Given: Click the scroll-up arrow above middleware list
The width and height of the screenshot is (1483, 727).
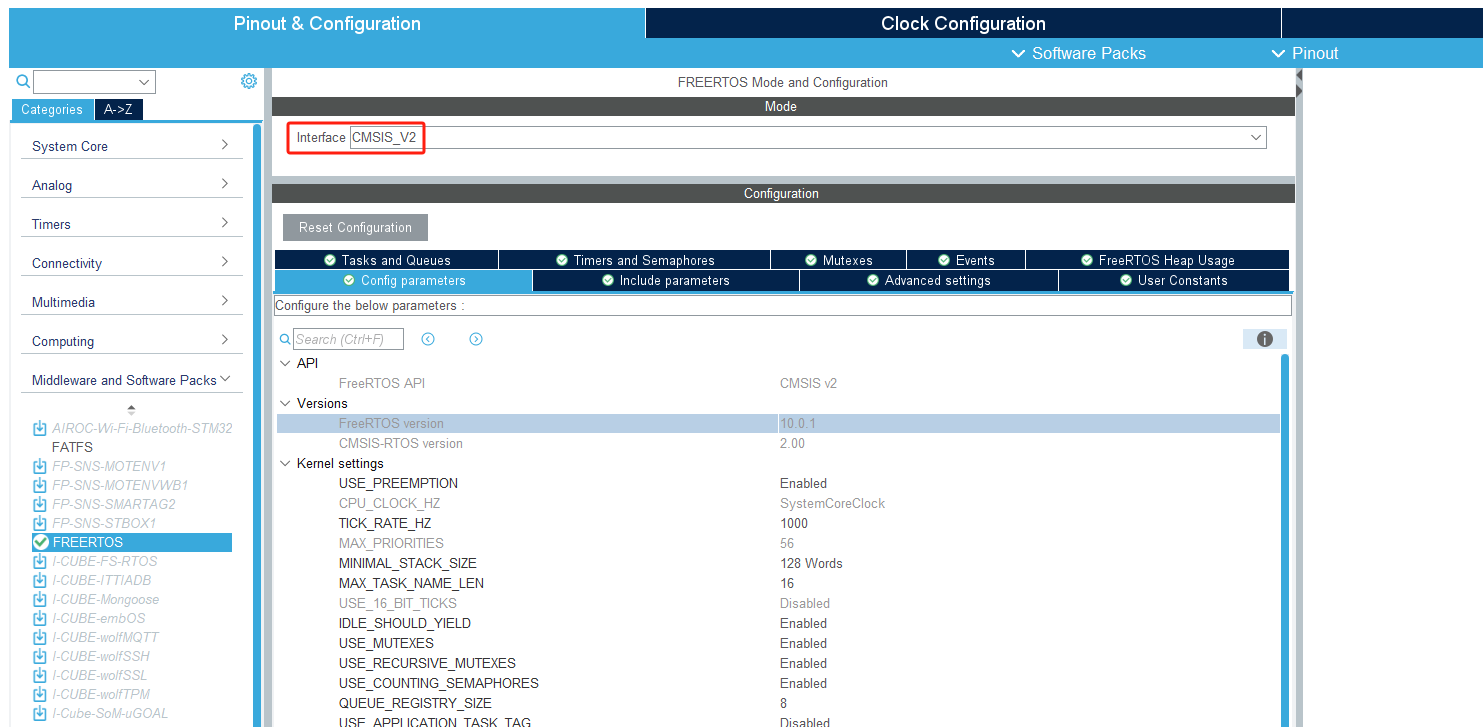Looking at the screenshot, I should (x=131, y=410).
